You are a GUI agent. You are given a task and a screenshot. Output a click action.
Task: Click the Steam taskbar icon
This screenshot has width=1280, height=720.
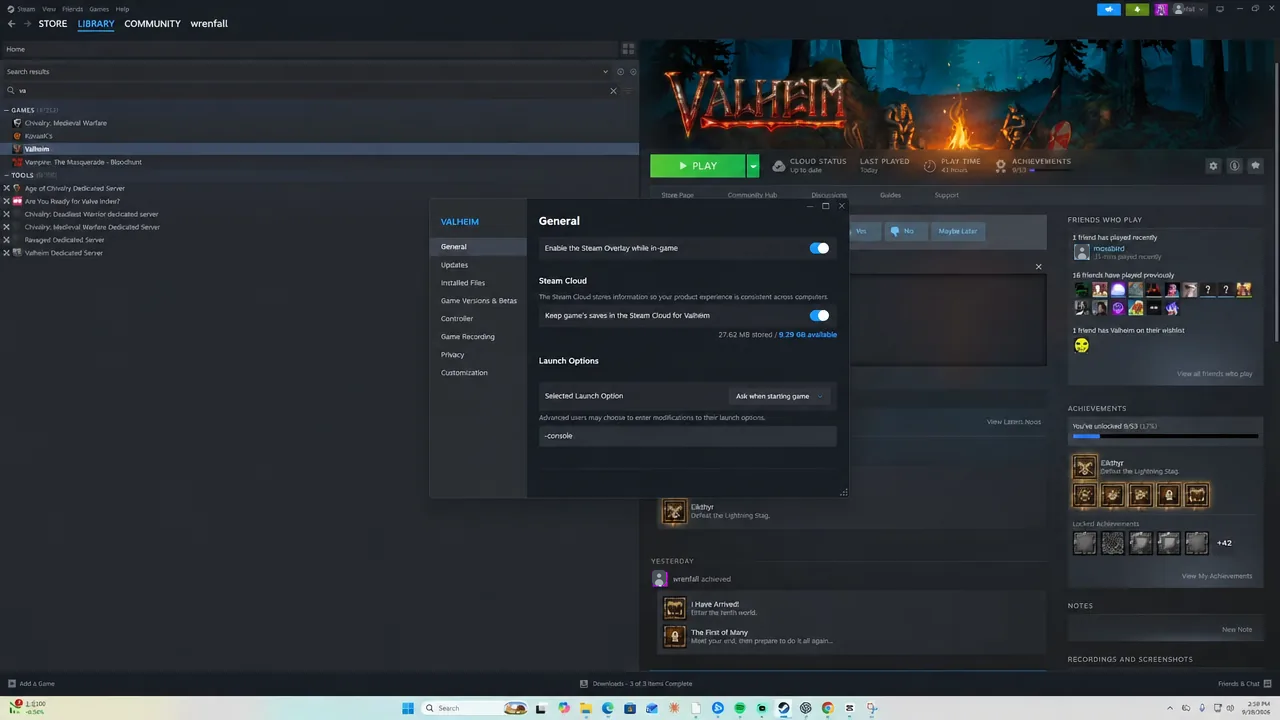pyautogui.click(x=784, y=708)
